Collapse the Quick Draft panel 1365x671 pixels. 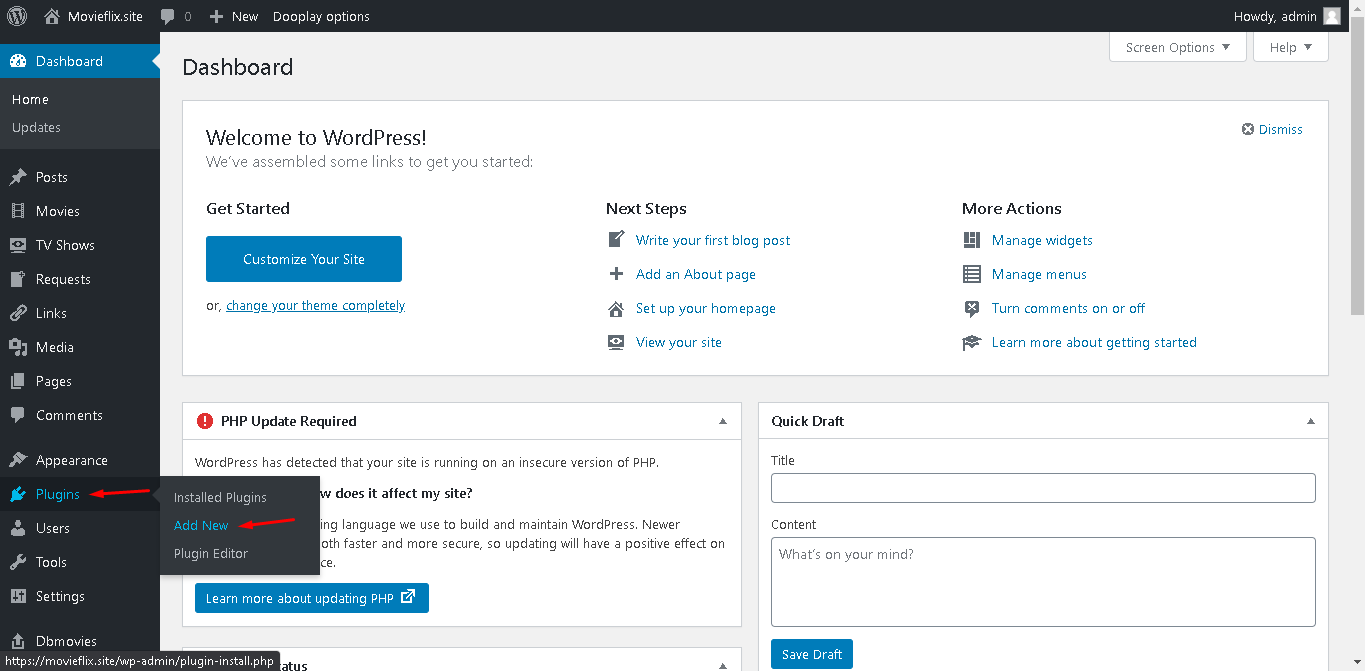[1310, 421]
